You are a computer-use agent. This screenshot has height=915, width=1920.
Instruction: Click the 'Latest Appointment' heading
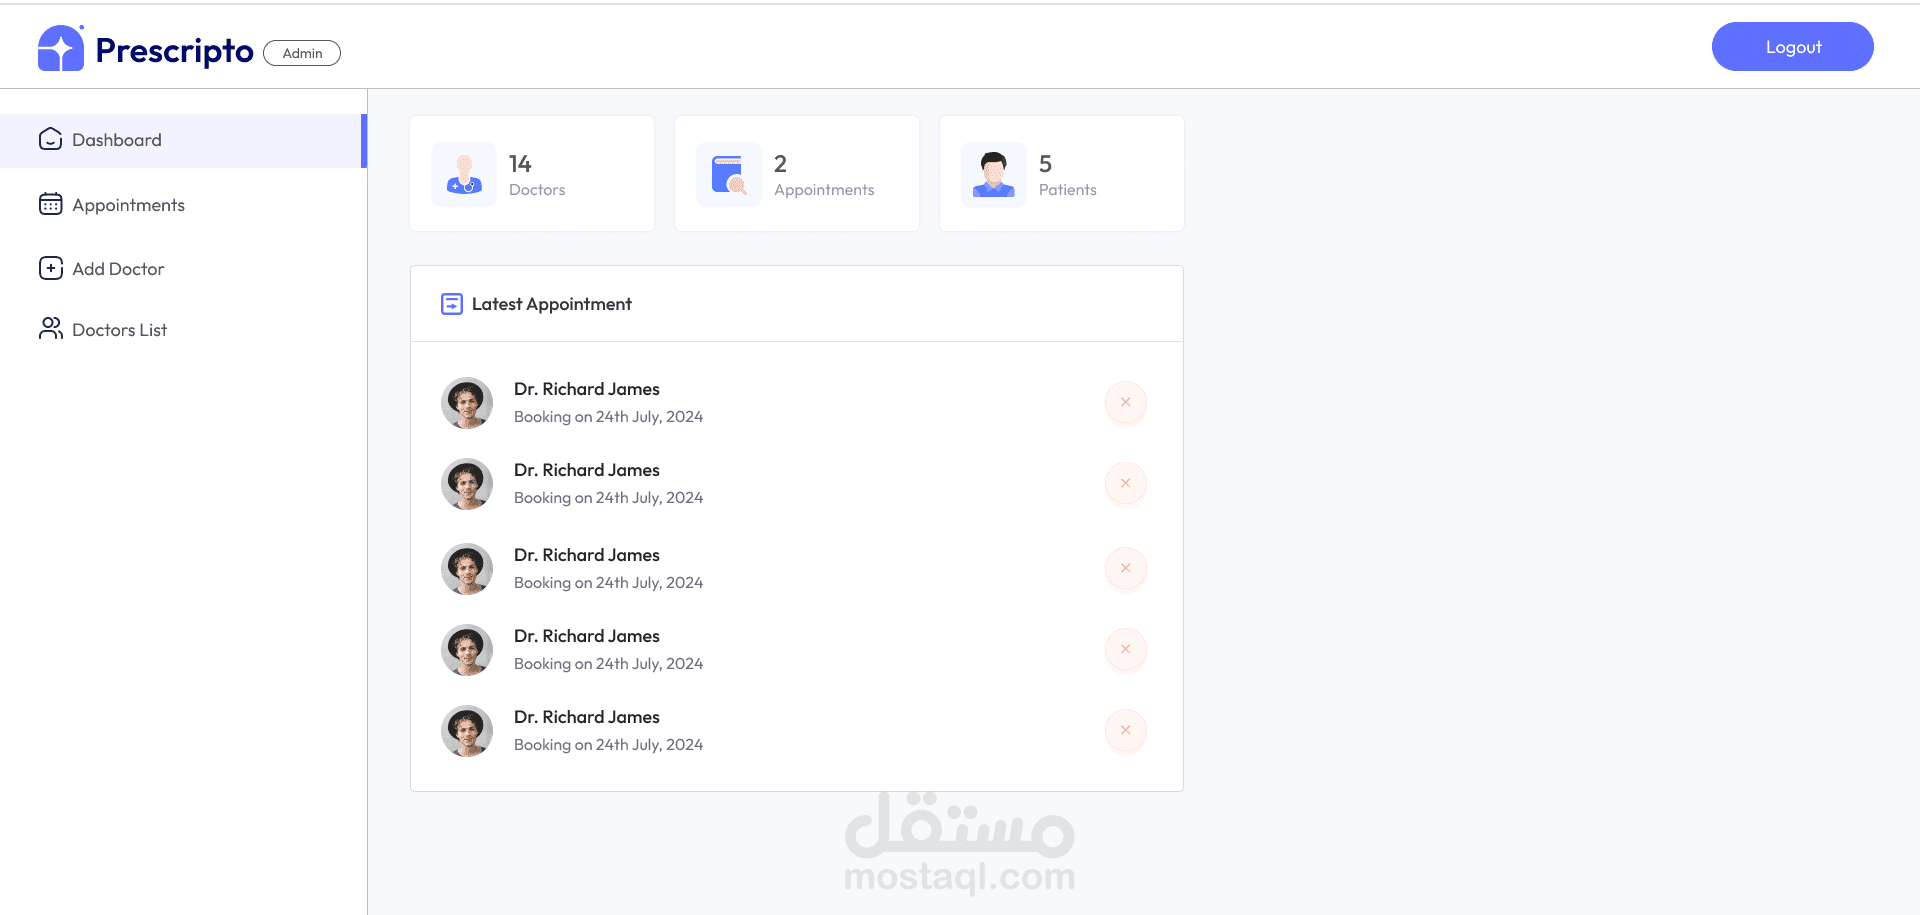pos(552,304)
